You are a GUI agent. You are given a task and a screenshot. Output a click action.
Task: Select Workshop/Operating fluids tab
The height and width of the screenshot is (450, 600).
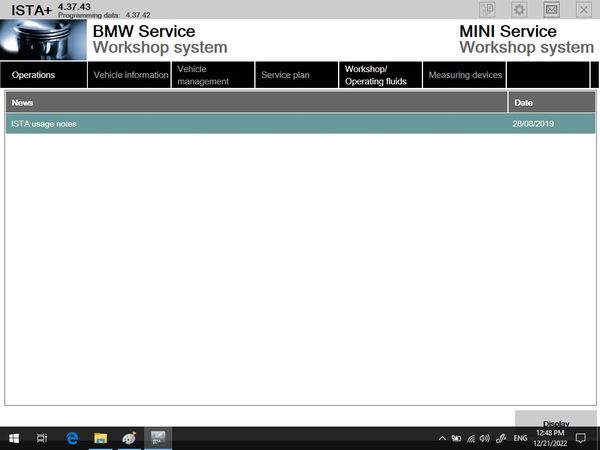click(381, 75)
